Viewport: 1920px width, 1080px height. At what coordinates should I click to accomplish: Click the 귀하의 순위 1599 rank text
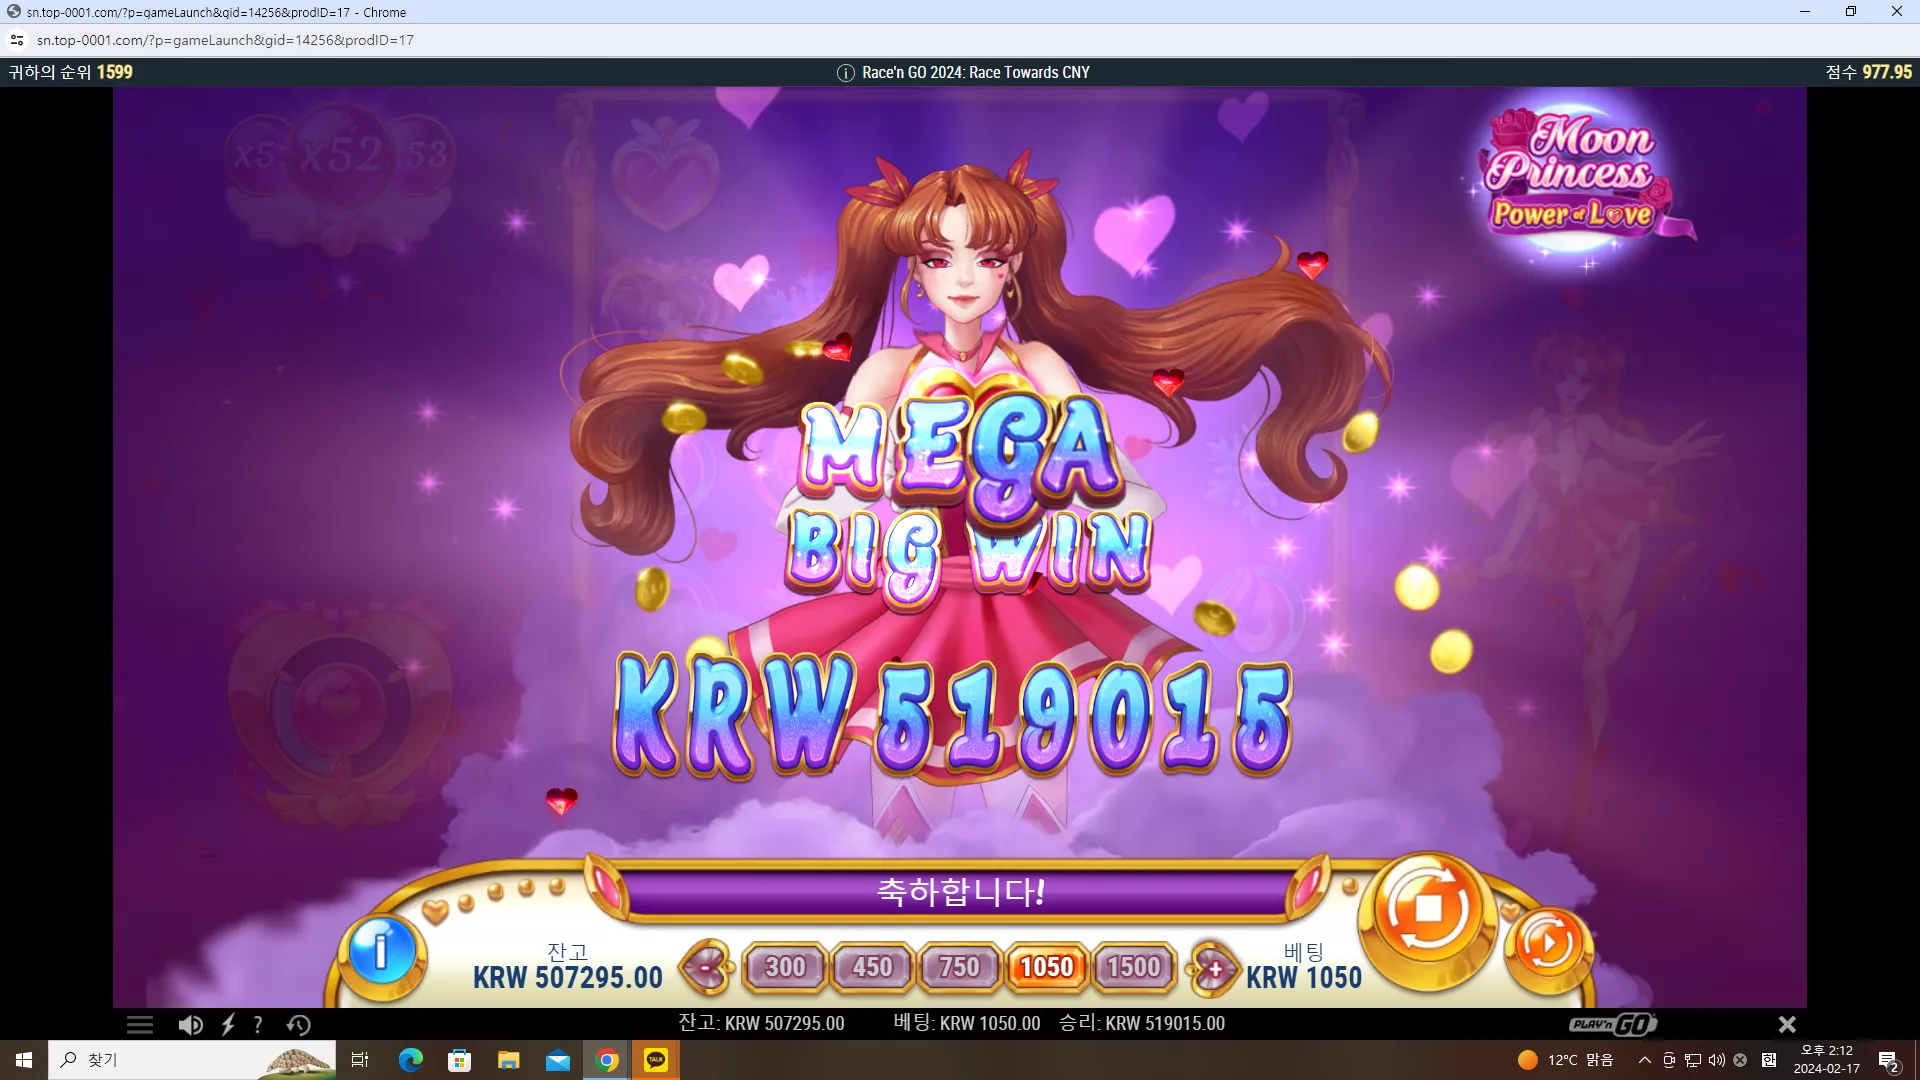click(71, 72)
